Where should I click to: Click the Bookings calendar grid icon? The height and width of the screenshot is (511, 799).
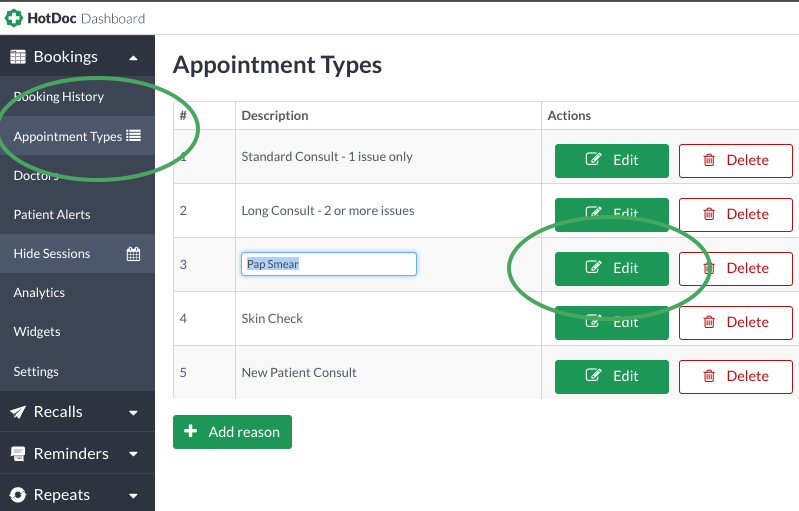[18, 57]
